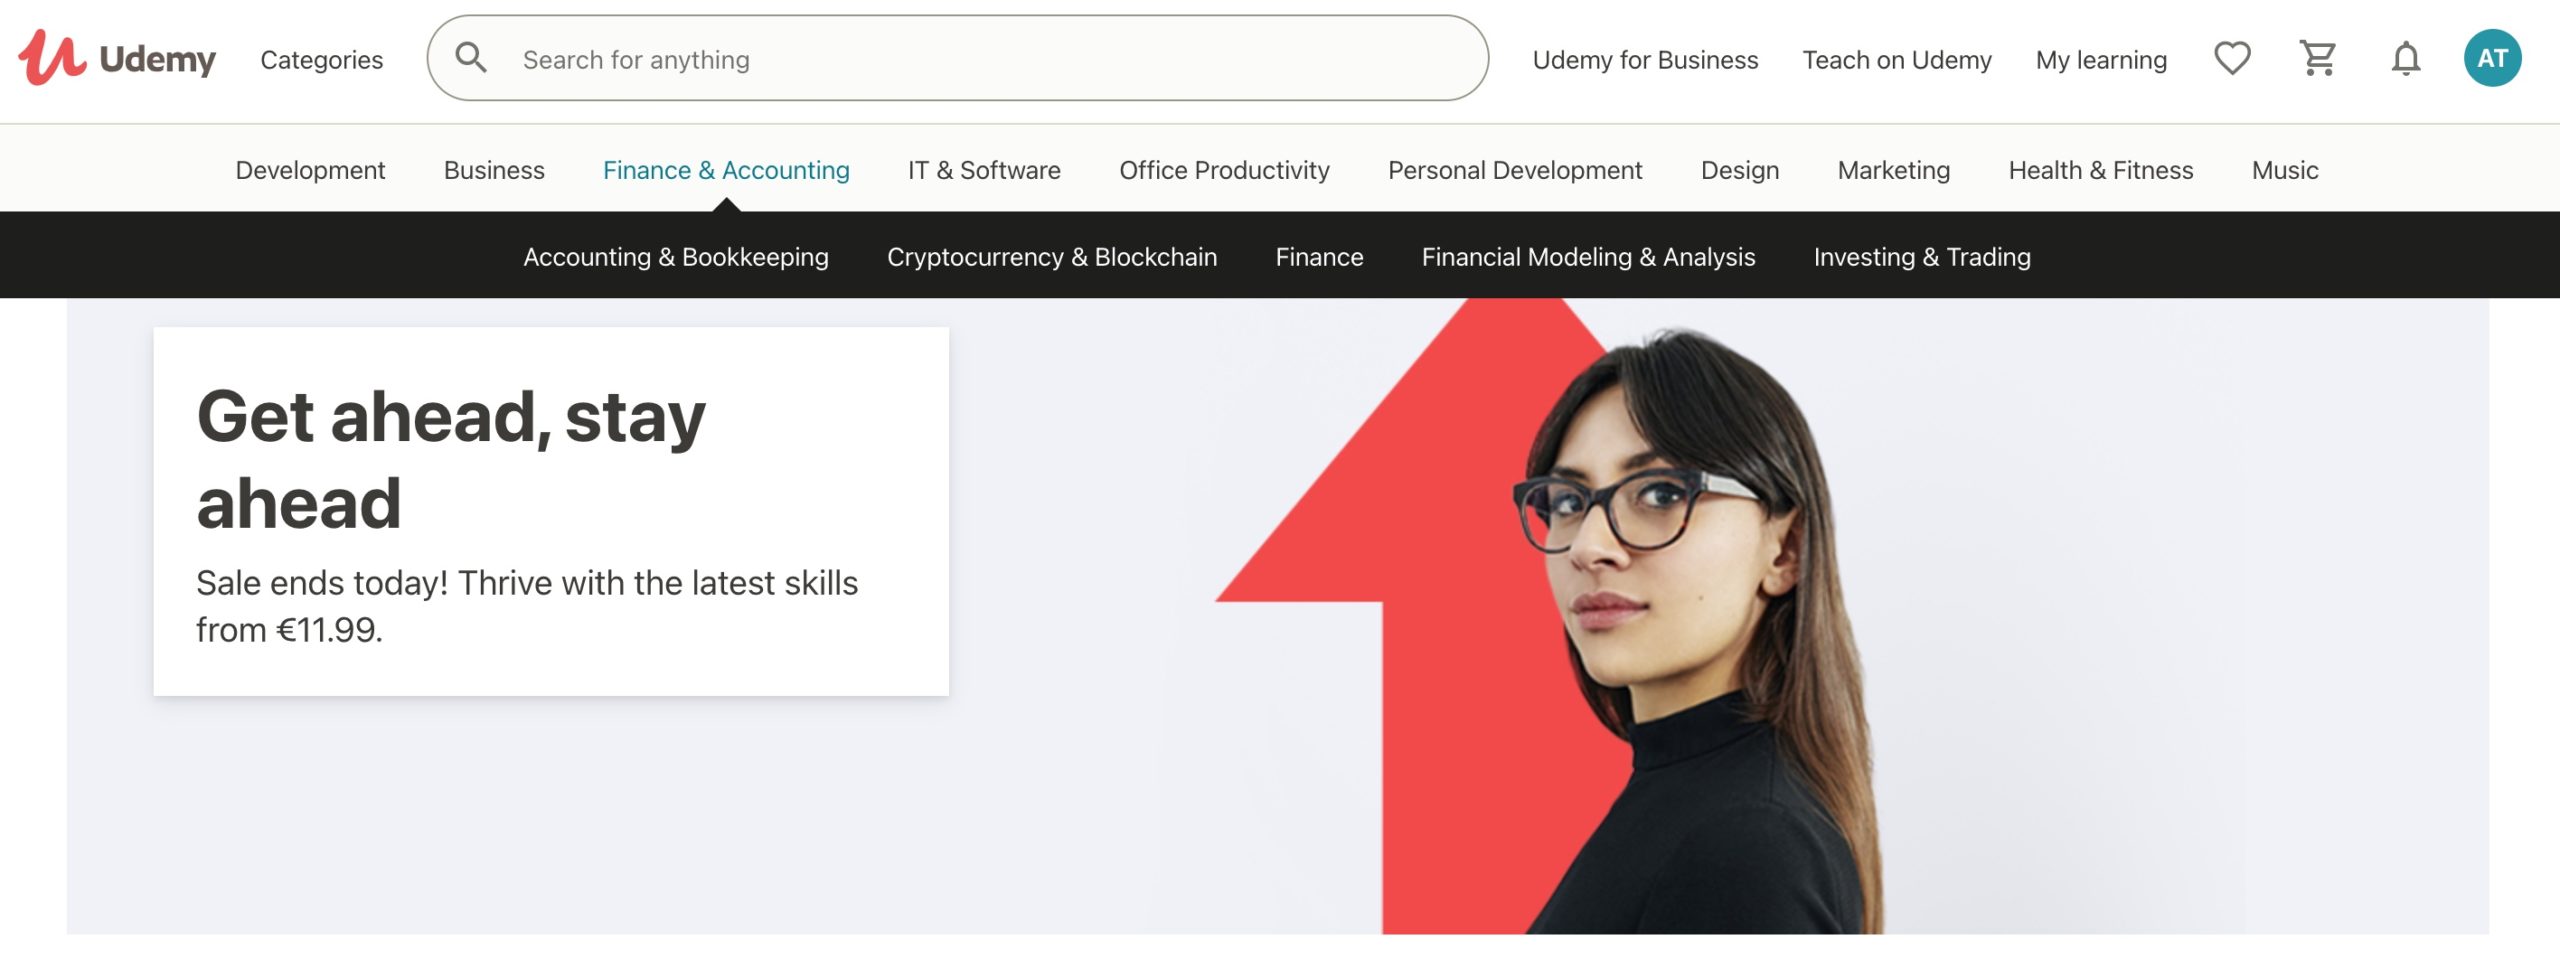The width and height of the screenshot is (2560, 958).
Task: Click the Udemy logo
Action: tap(115, 59)
